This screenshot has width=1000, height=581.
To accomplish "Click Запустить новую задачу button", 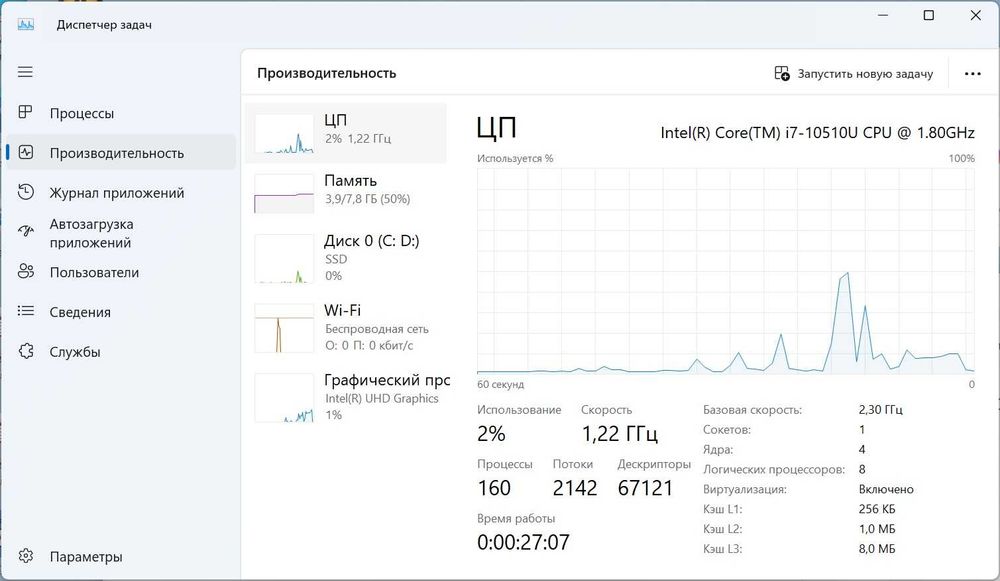I will tap(853, 74).
